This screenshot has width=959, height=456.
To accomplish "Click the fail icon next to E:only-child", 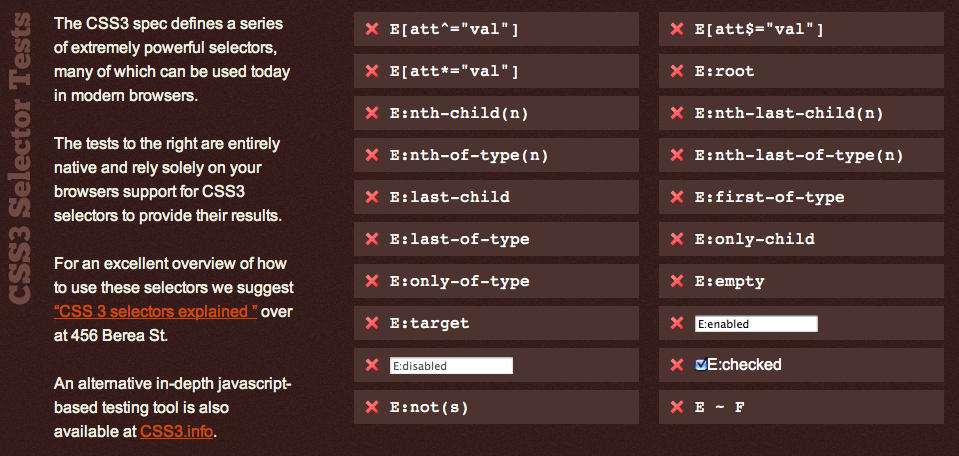I will coord(676,239).
